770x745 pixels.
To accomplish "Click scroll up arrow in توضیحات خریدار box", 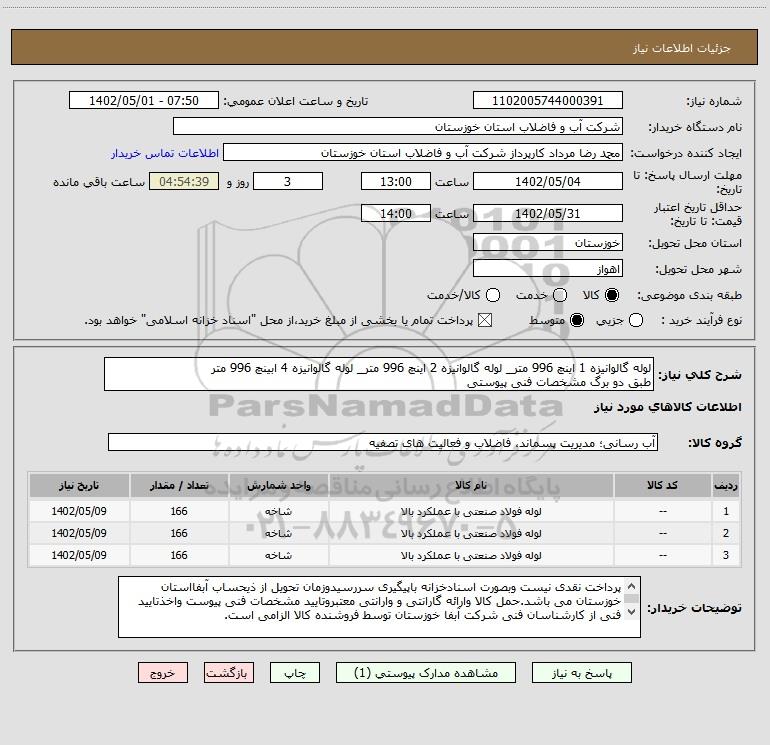I will point(631,586).
